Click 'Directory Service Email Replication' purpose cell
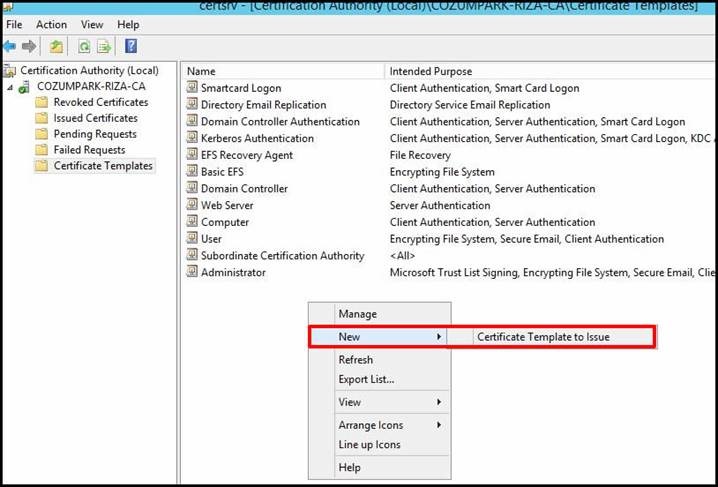Image resolution: width=718 pixels, height=487 pixels. 470,105
